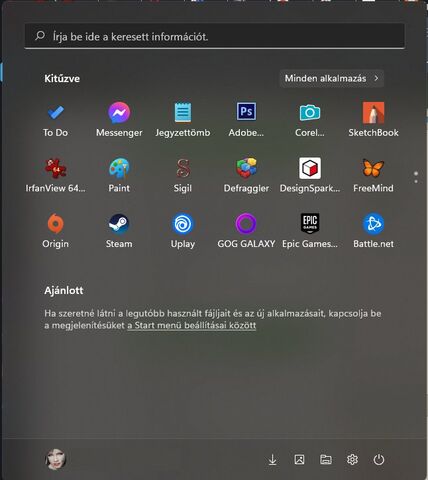Open Jegyzettömb notepad app
Screen dimensions: 428x480
(x=183, y=119)
